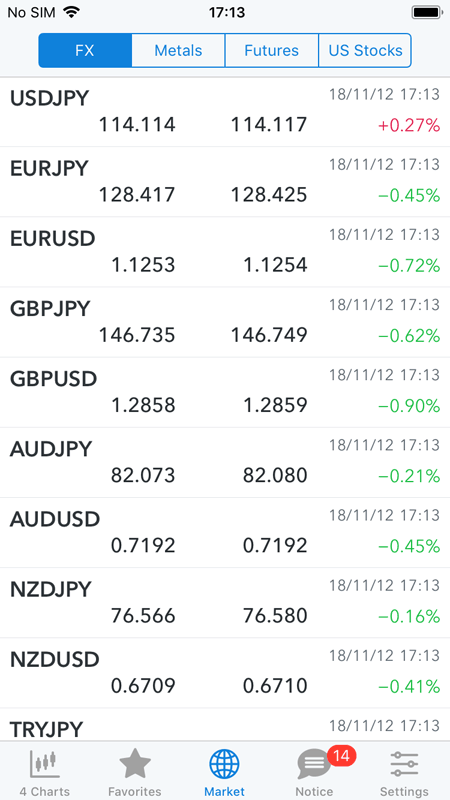This screenshot has width=450, height=800.
Task: Open the EURUSD pair row
Action: pos(225,252)
